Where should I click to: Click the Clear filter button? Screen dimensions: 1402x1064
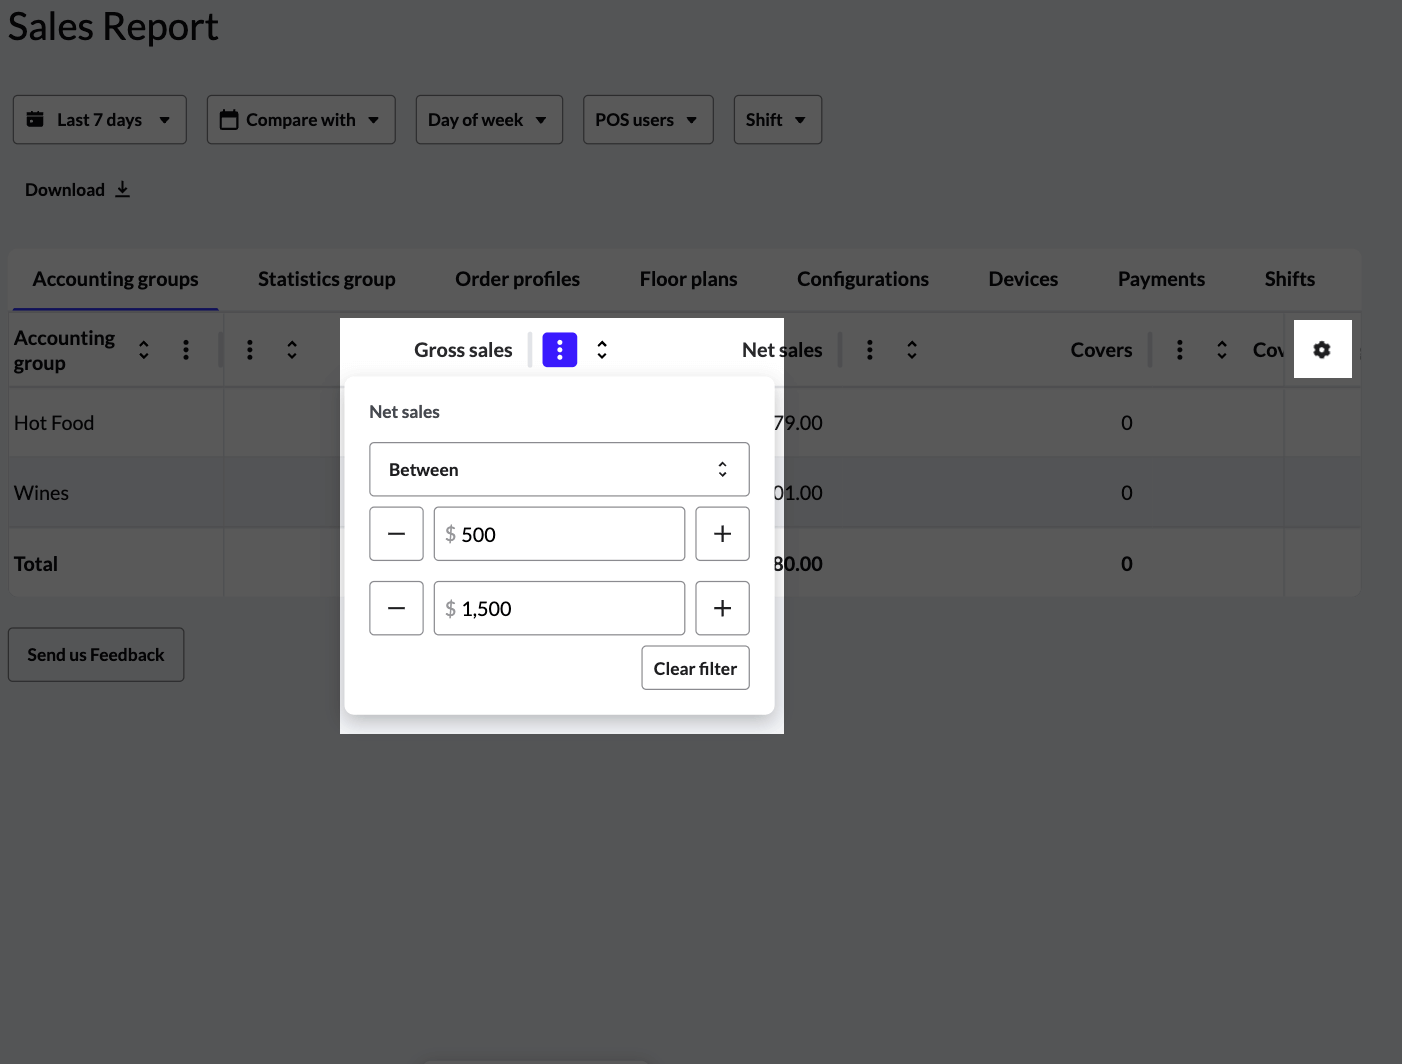pos(695,668)
